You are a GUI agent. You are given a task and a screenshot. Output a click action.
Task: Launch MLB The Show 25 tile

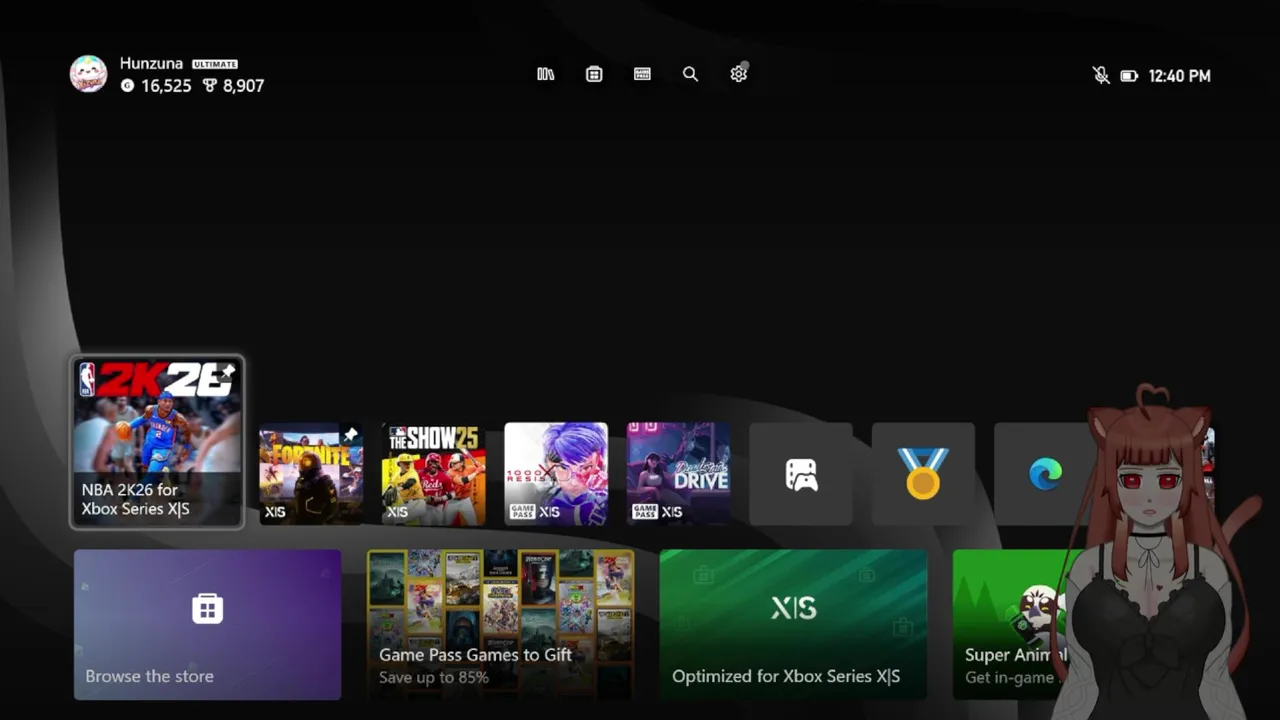(433, 474)
